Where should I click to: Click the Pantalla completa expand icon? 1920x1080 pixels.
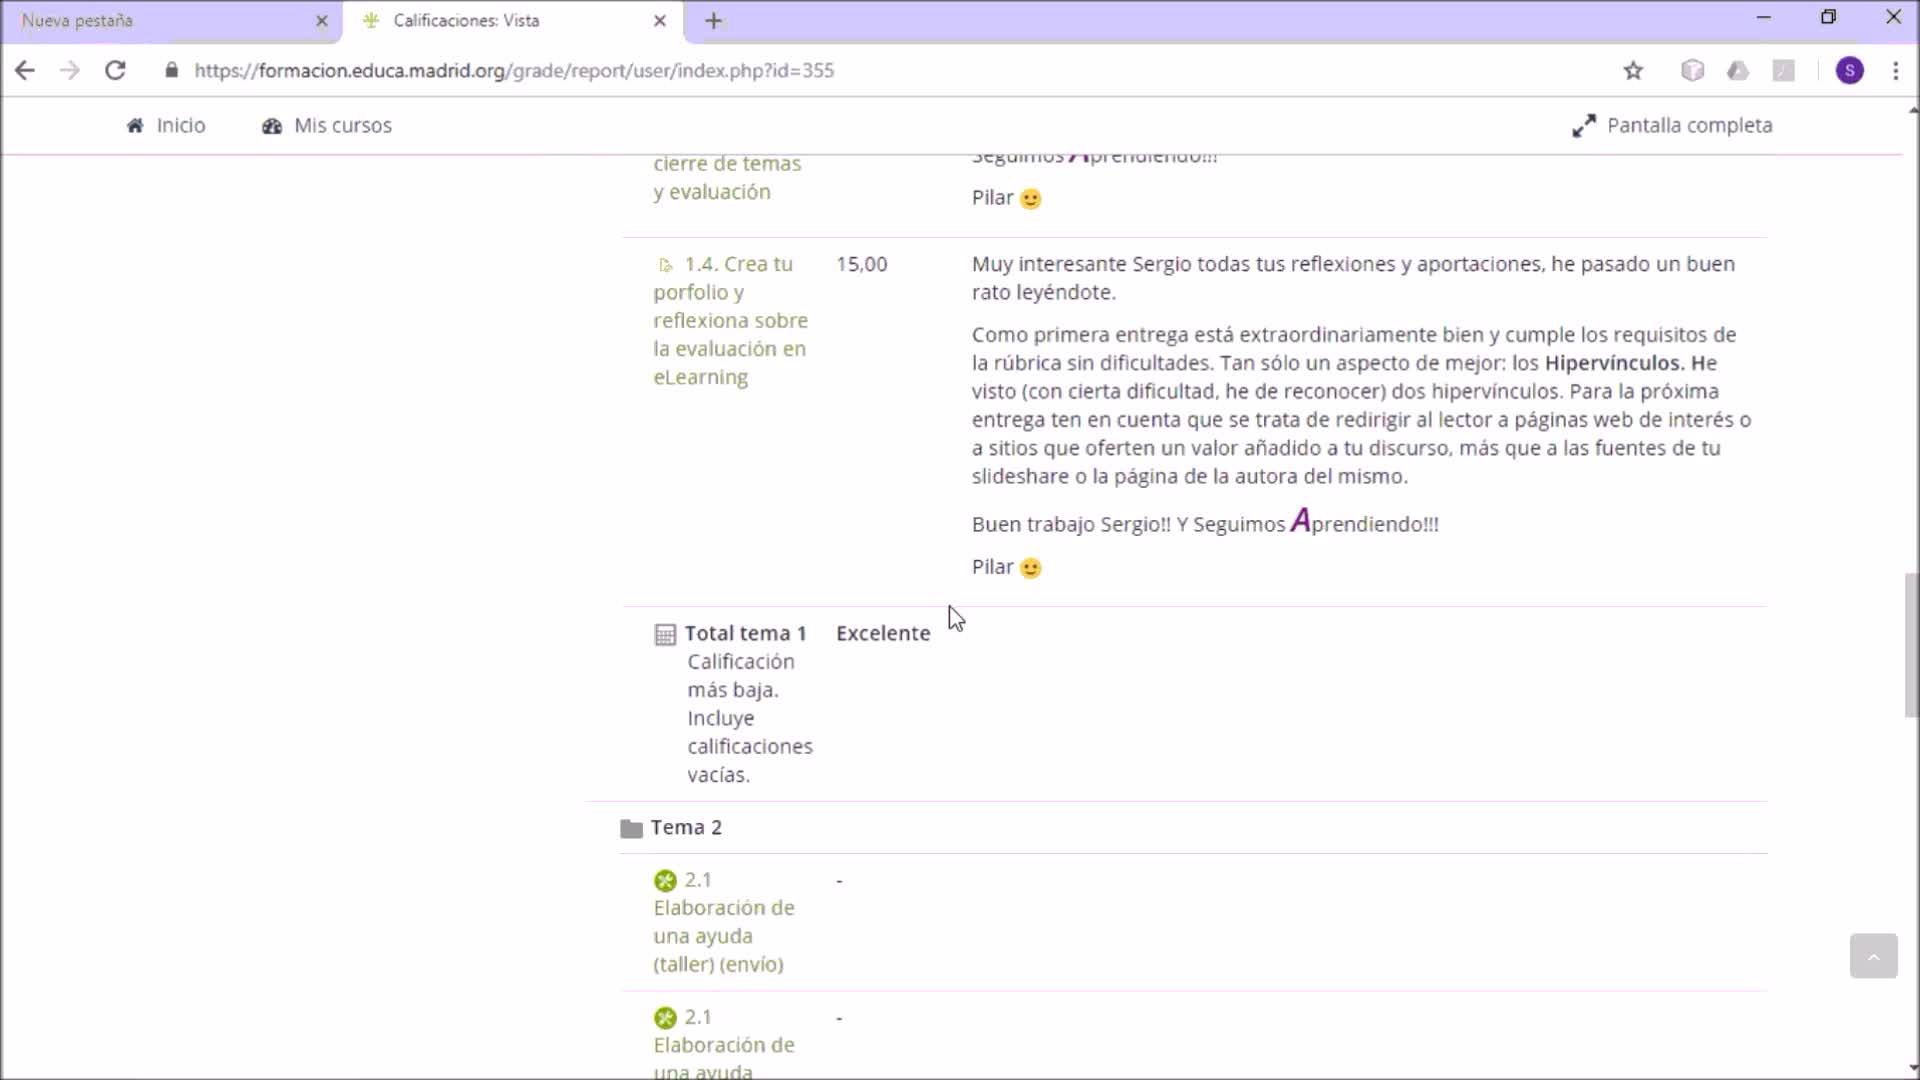click(x=1584, y=125)
